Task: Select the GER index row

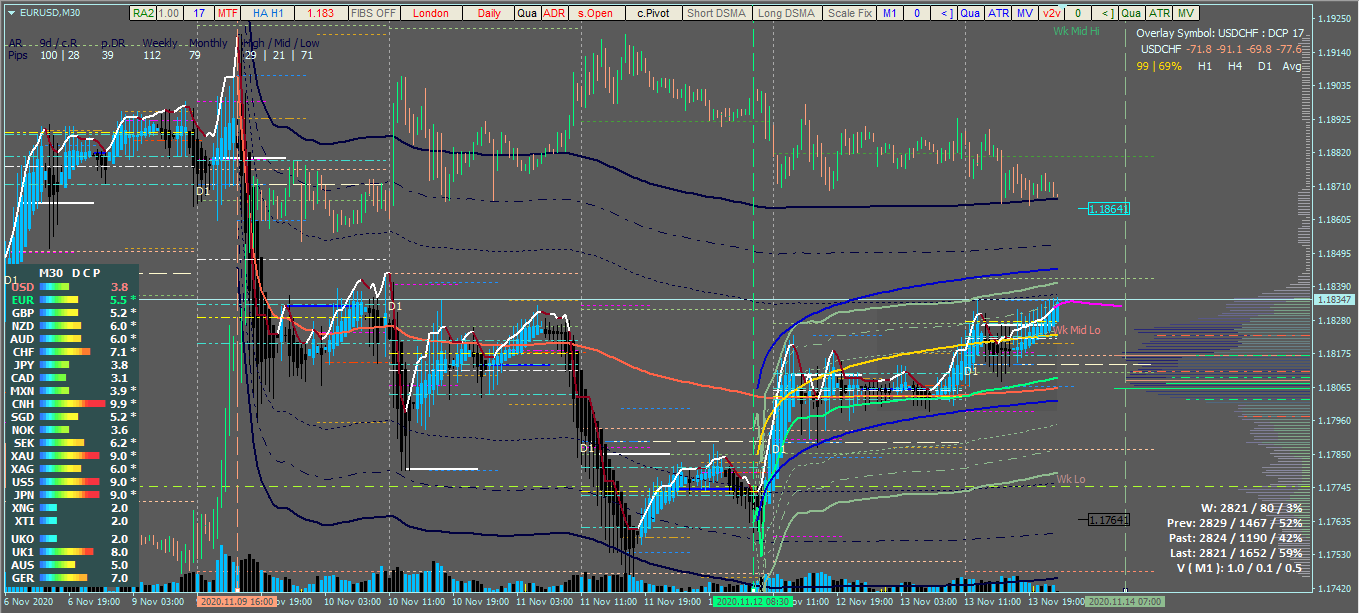Action: click(x=71, y=578)
